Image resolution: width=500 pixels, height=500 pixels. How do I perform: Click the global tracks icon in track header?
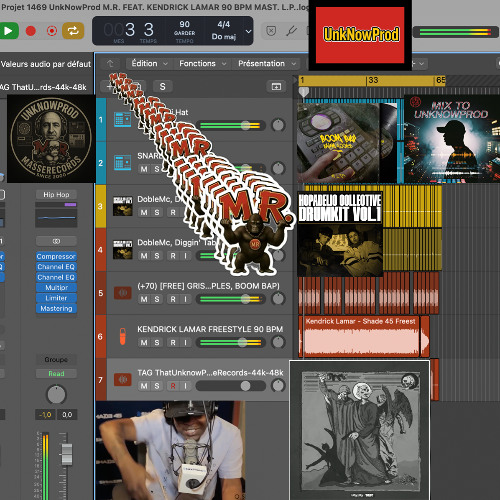[x=276, y=87]
